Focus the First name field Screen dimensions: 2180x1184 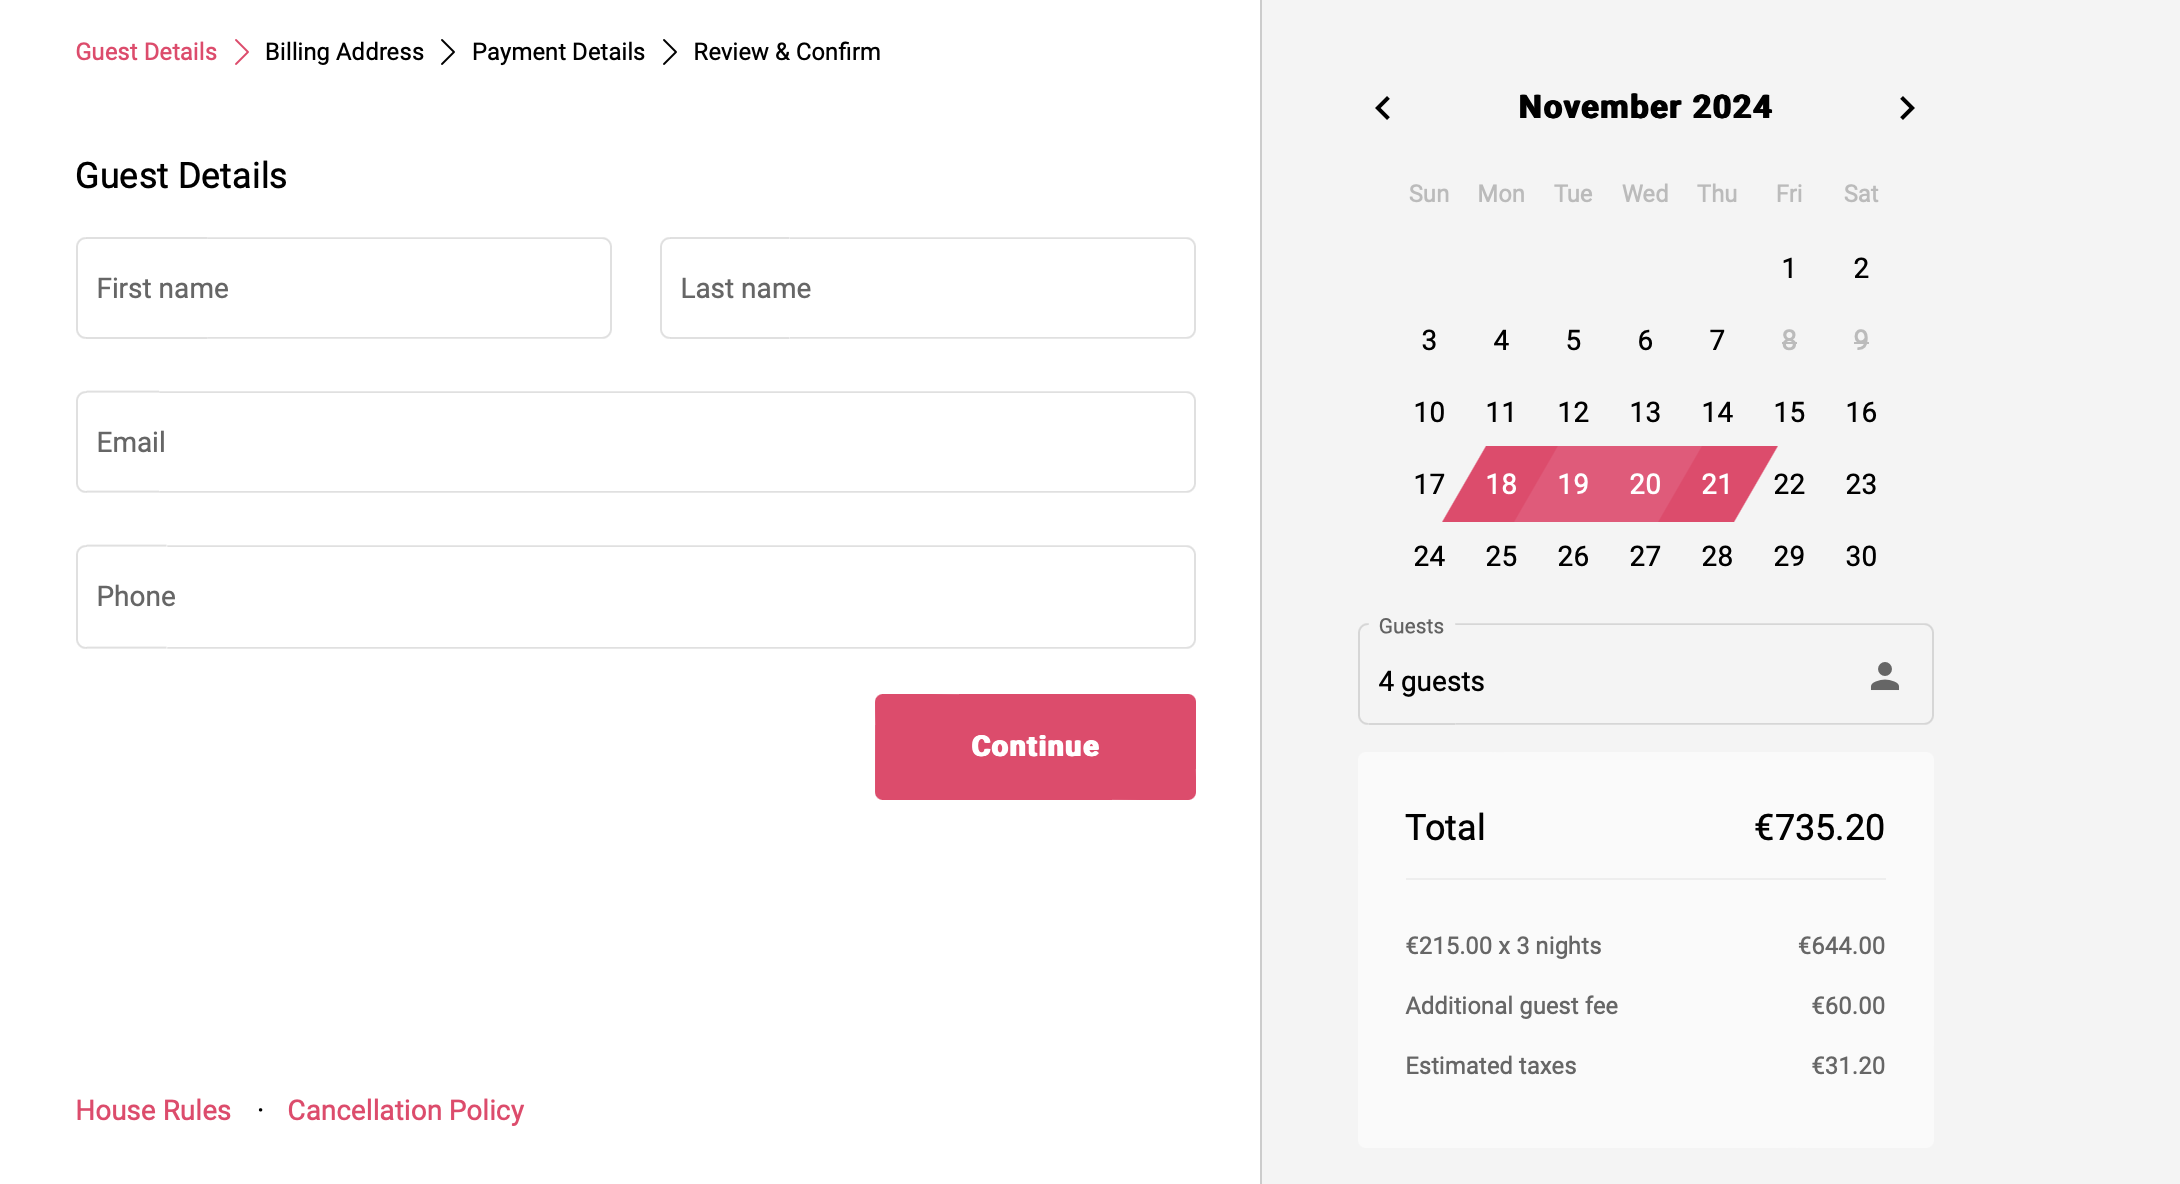(344, 288)
